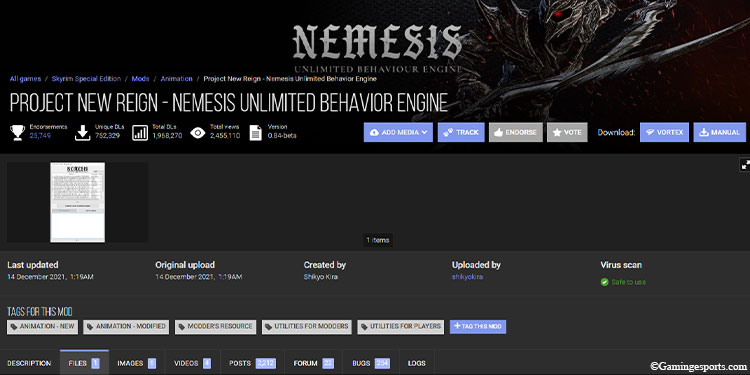The image size is (750, 375).
Task: Start a Manual download
Action: click(x=719, y=132)
